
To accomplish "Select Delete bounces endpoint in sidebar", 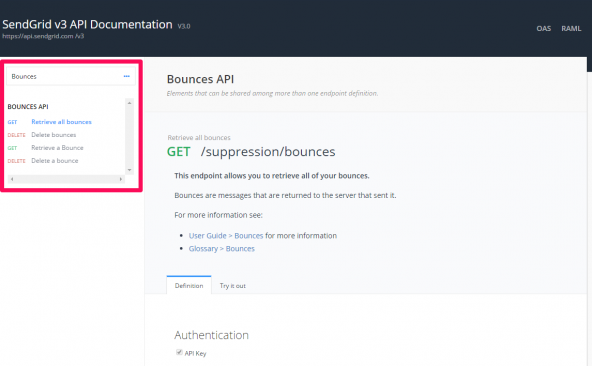I will [54, 135].
